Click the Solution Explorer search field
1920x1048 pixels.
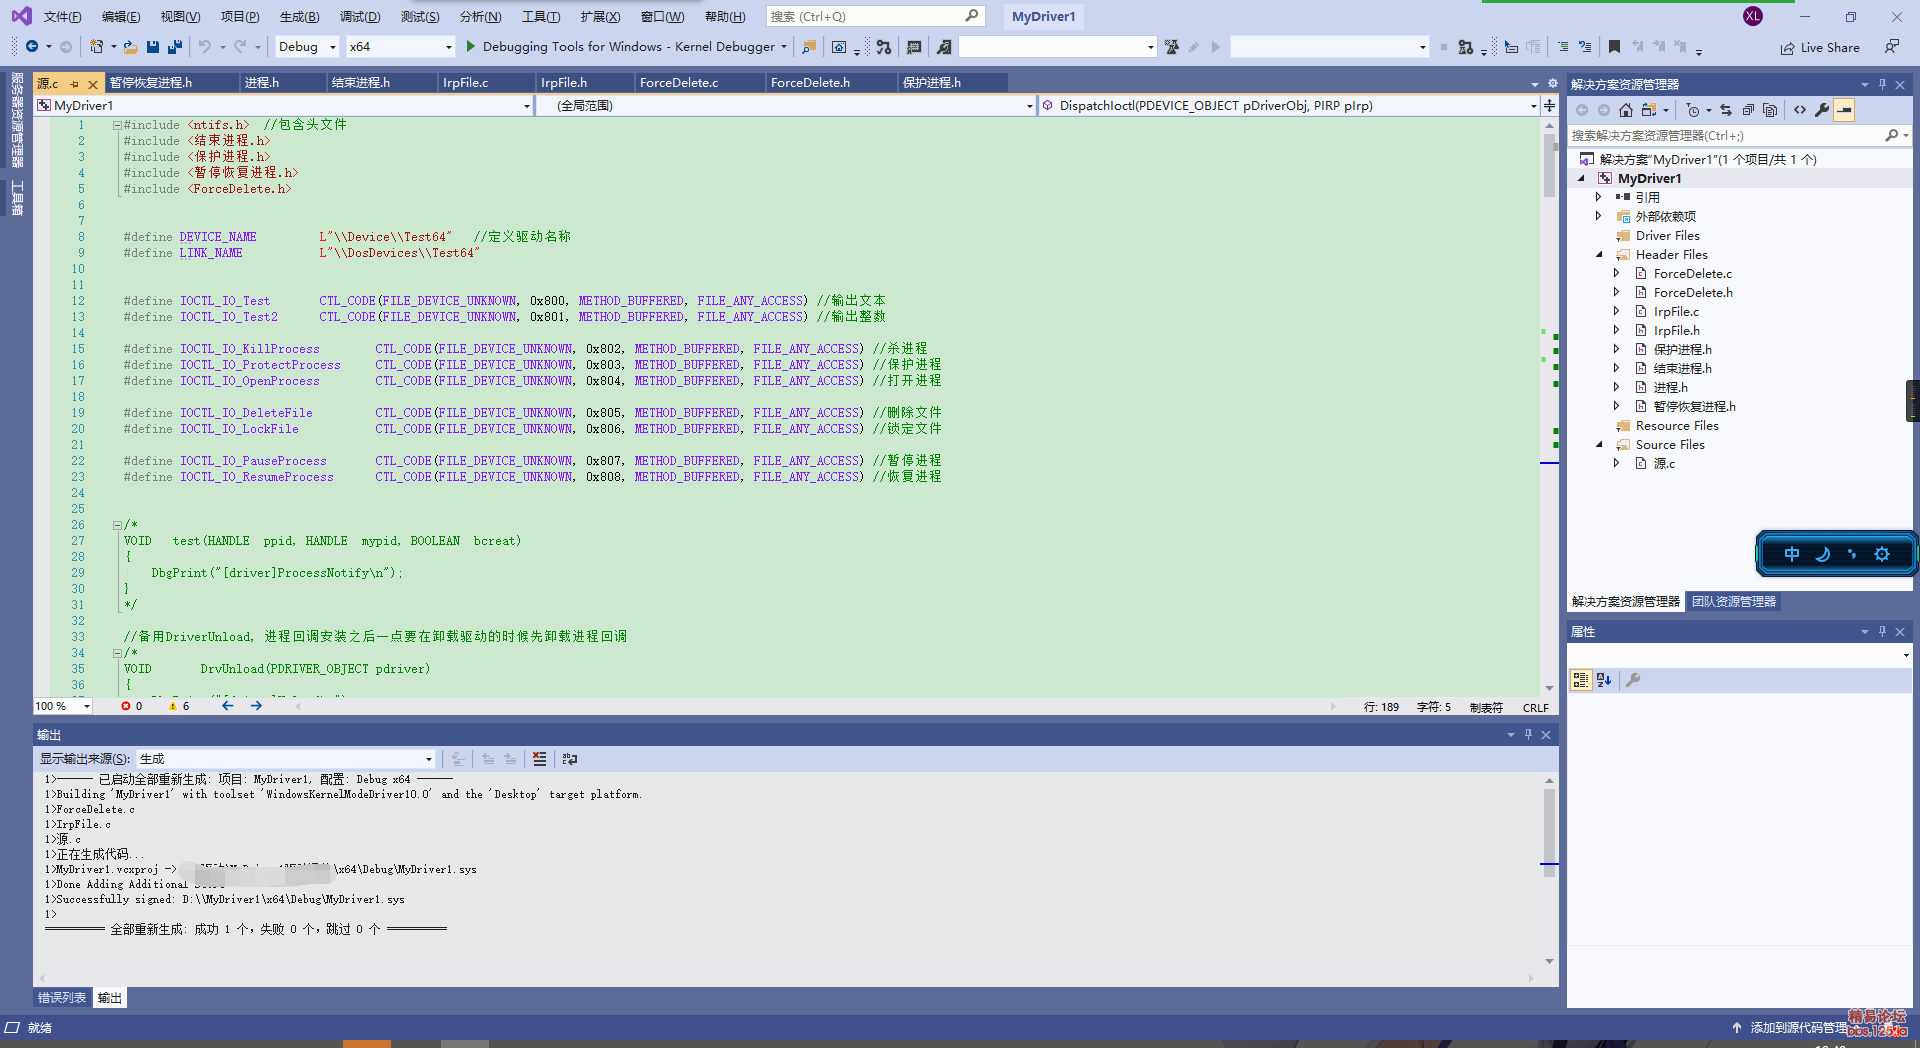point(1725,136)
